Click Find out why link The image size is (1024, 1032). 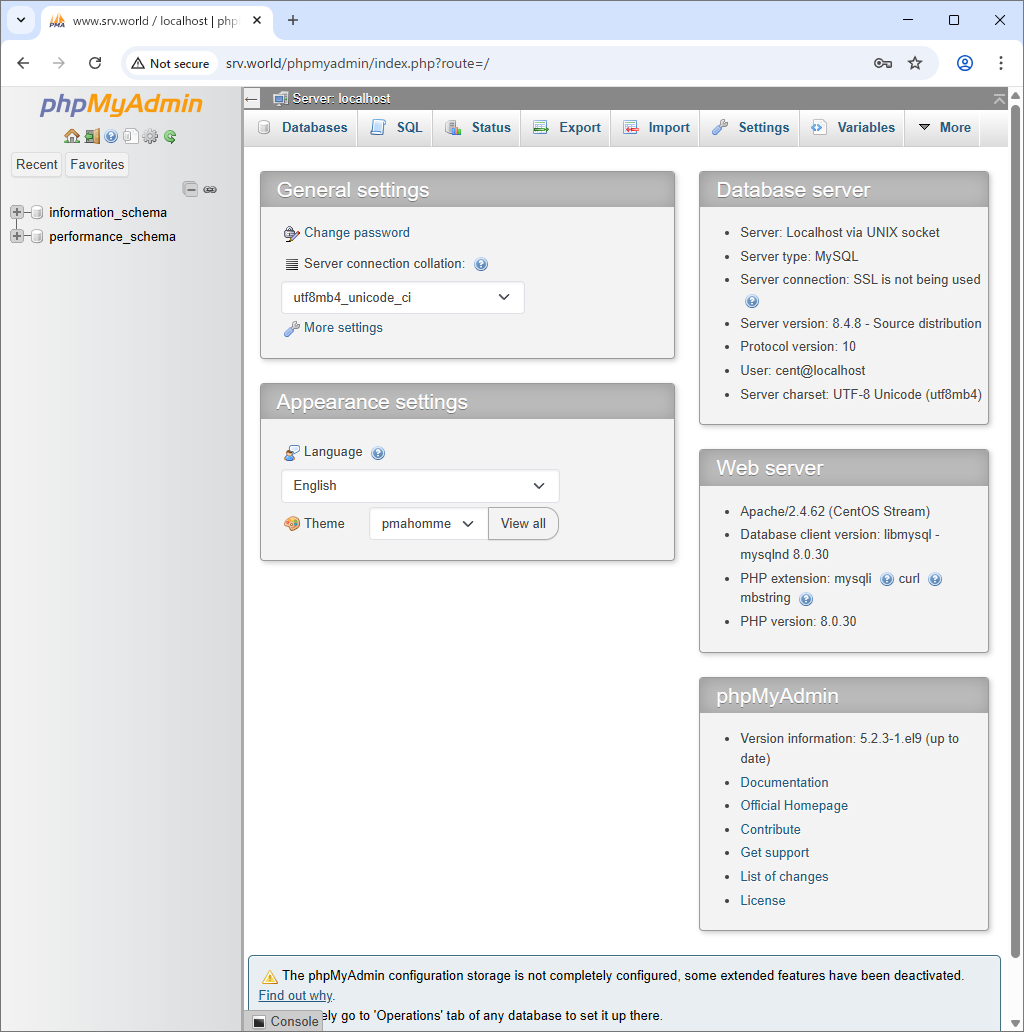click(x=295, y=996)
